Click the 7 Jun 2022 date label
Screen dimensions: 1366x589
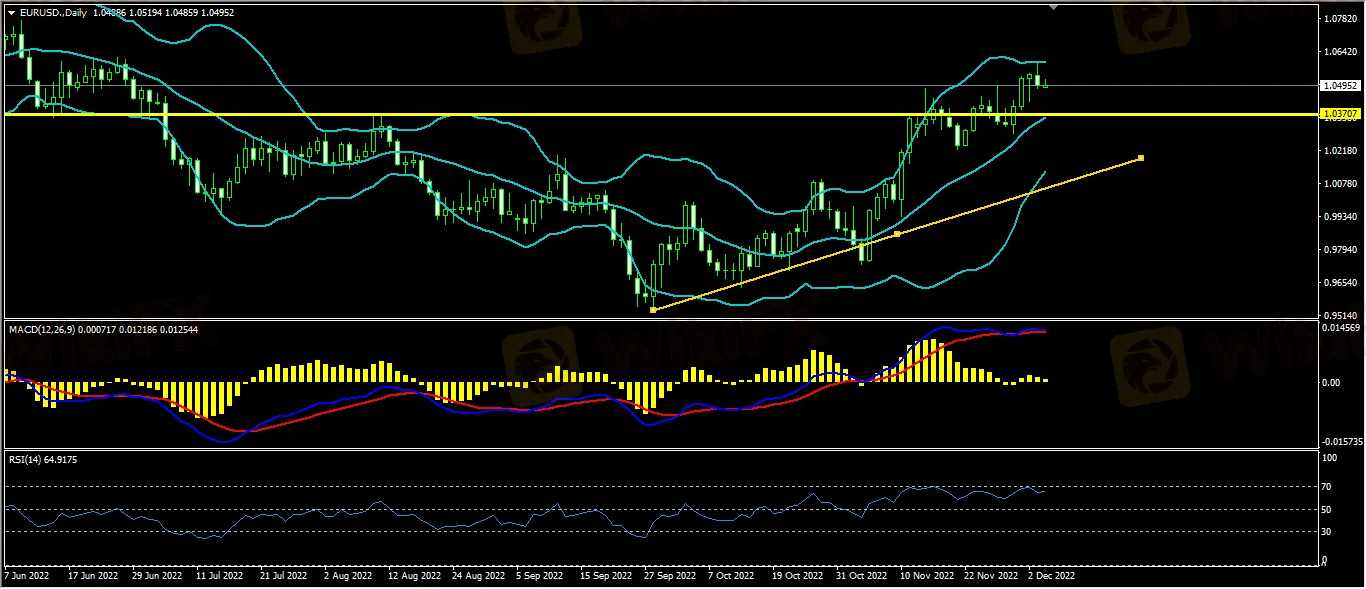(29, 576)
